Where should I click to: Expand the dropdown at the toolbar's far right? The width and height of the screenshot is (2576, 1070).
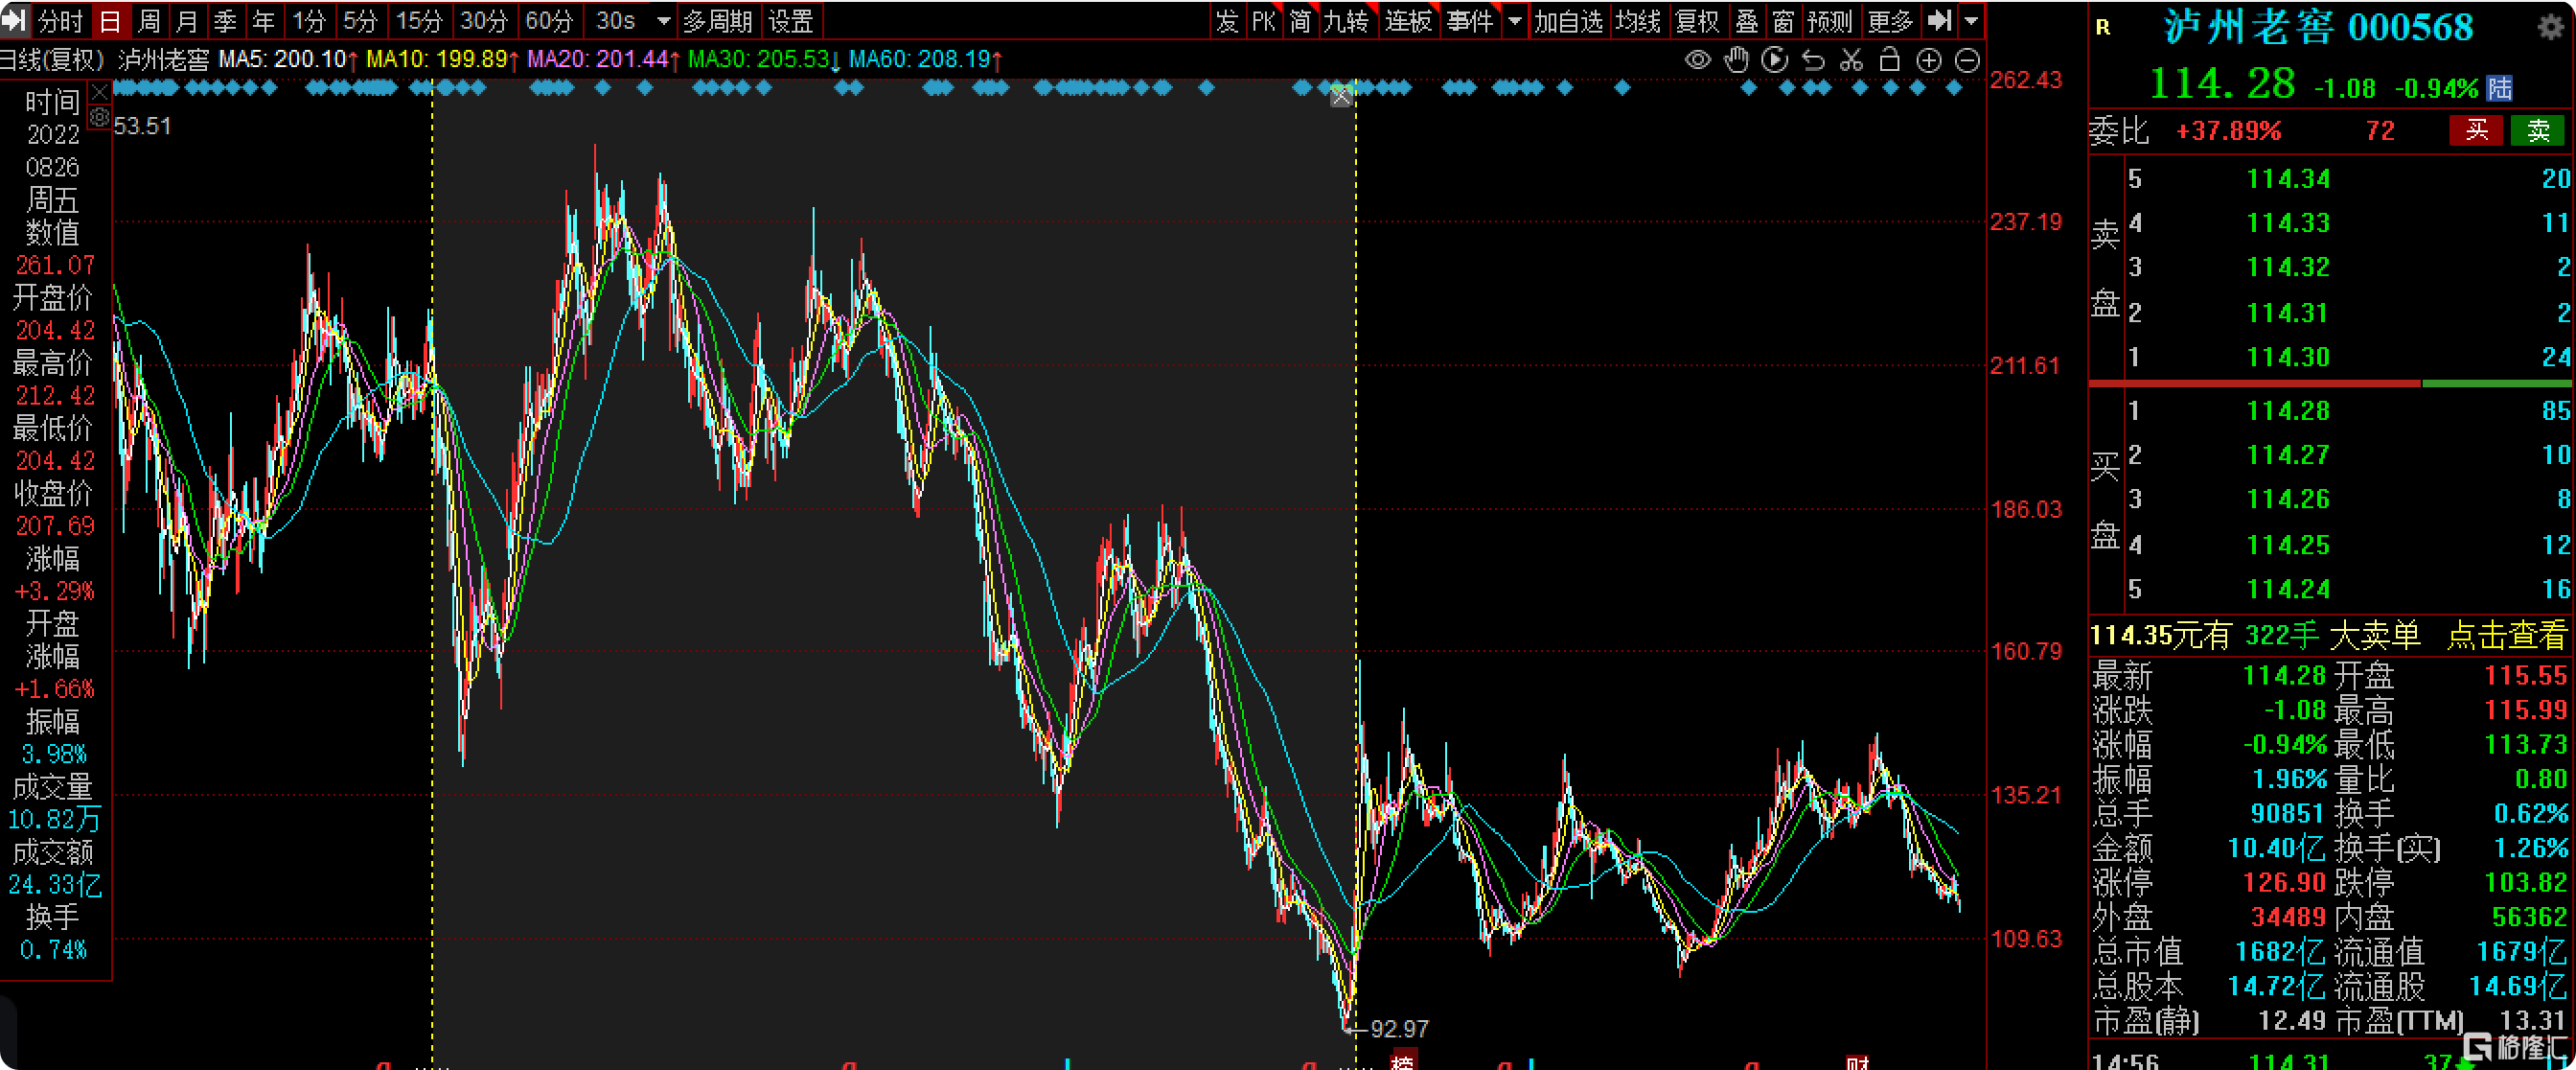1971,21
